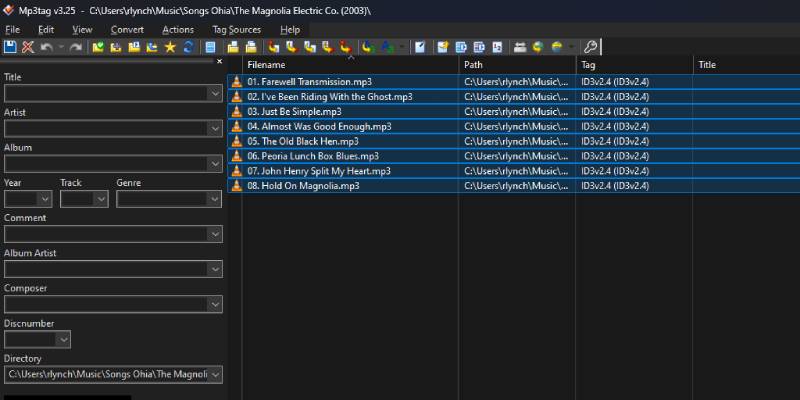Convert Tag to Filename using the first converter icon
Viewport: 800px width, 400px height.
coord(273,47)
